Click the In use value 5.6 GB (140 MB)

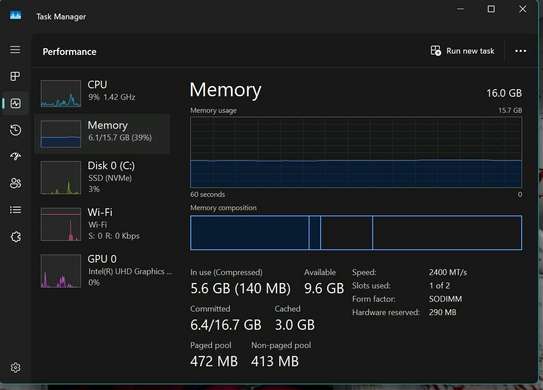pos(240,288)
